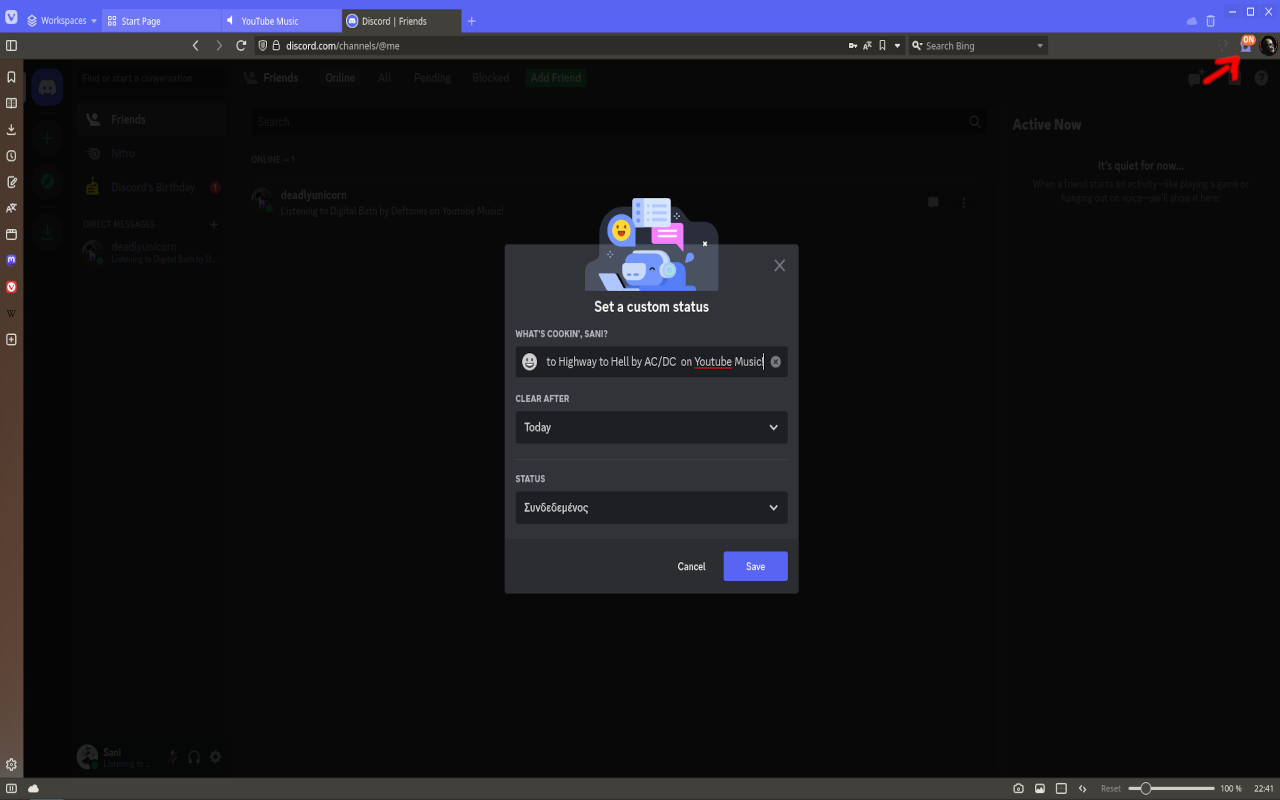
Task: Open the History panel clock icon
Action: [11, 156]
